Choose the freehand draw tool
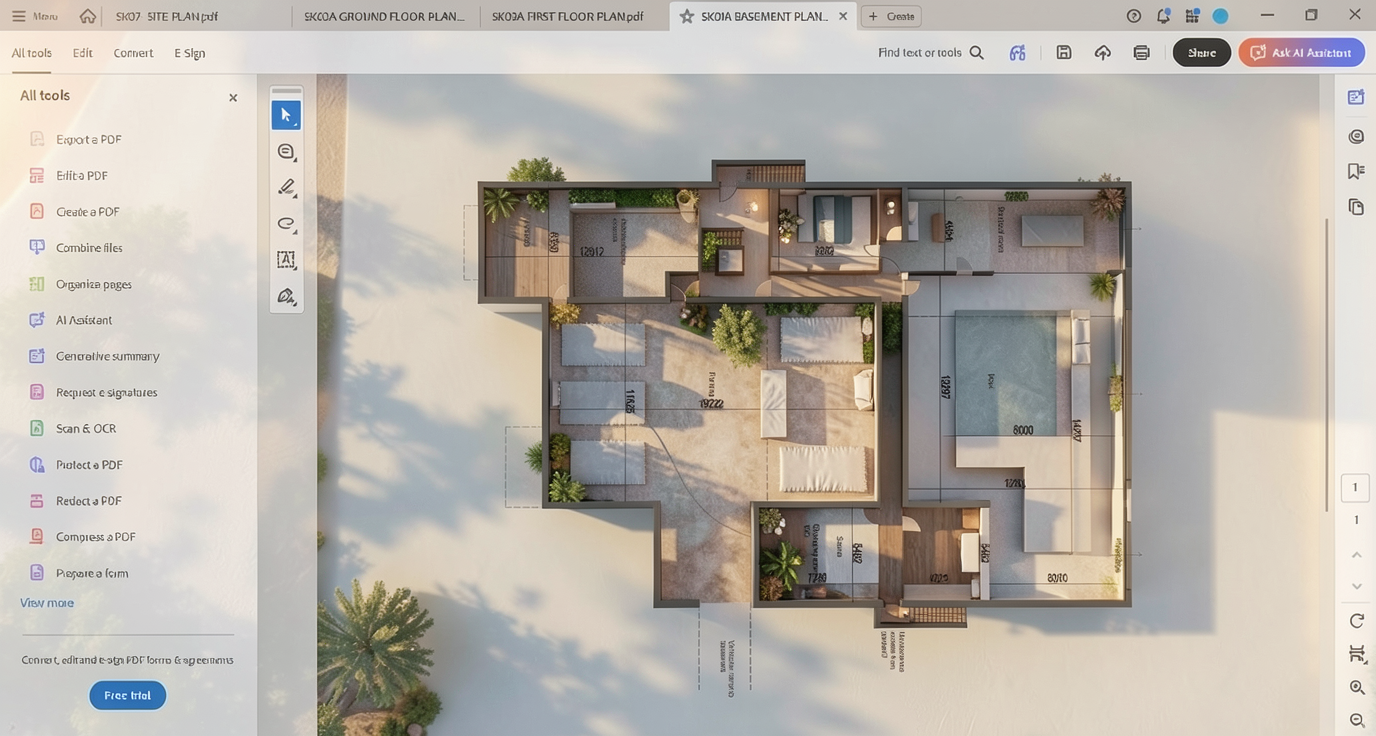This screenshot has height=736, width=1376. [286, 223]
